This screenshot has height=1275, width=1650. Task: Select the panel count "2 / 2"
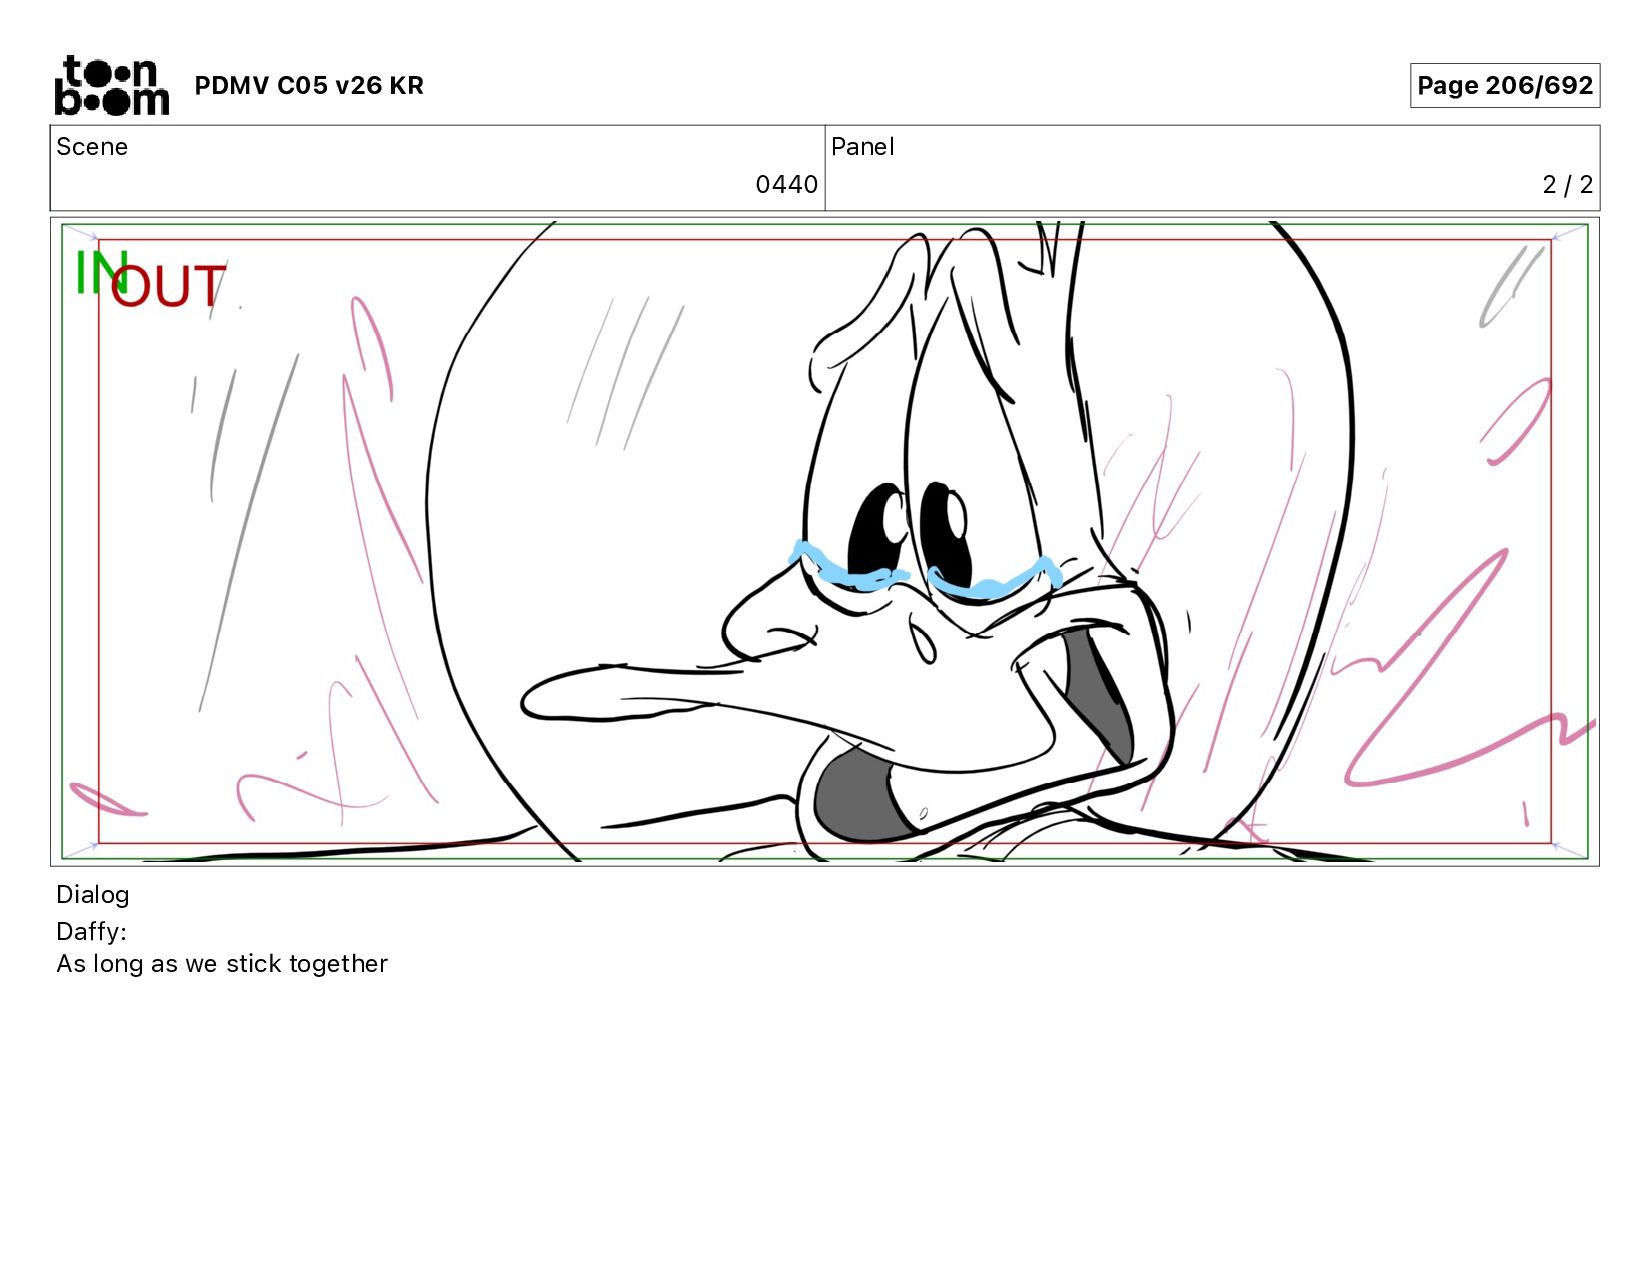tap(1567, 185)
